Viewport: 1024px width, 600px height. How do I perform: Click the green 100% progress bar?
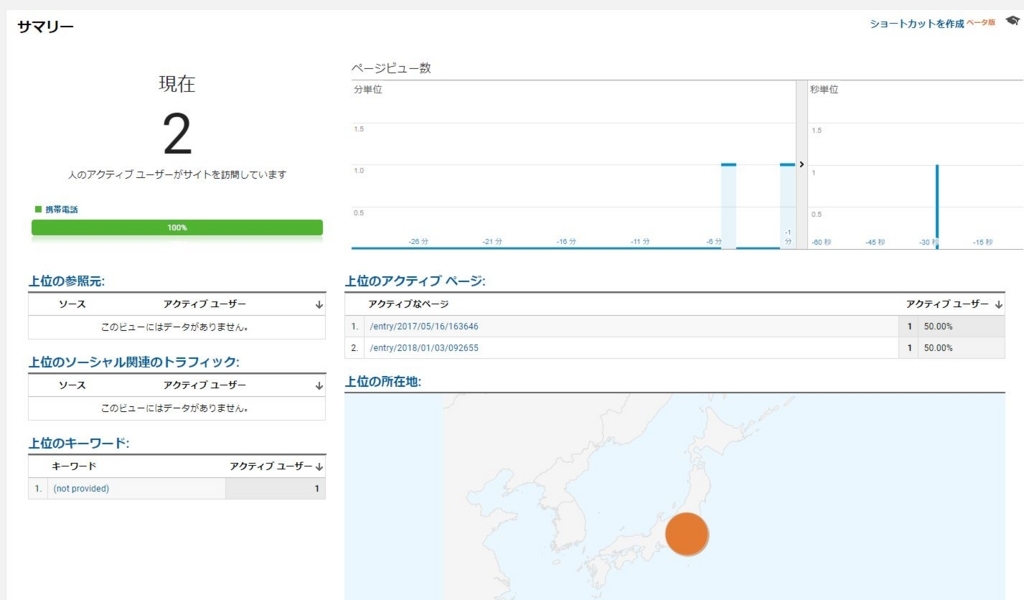176,227
